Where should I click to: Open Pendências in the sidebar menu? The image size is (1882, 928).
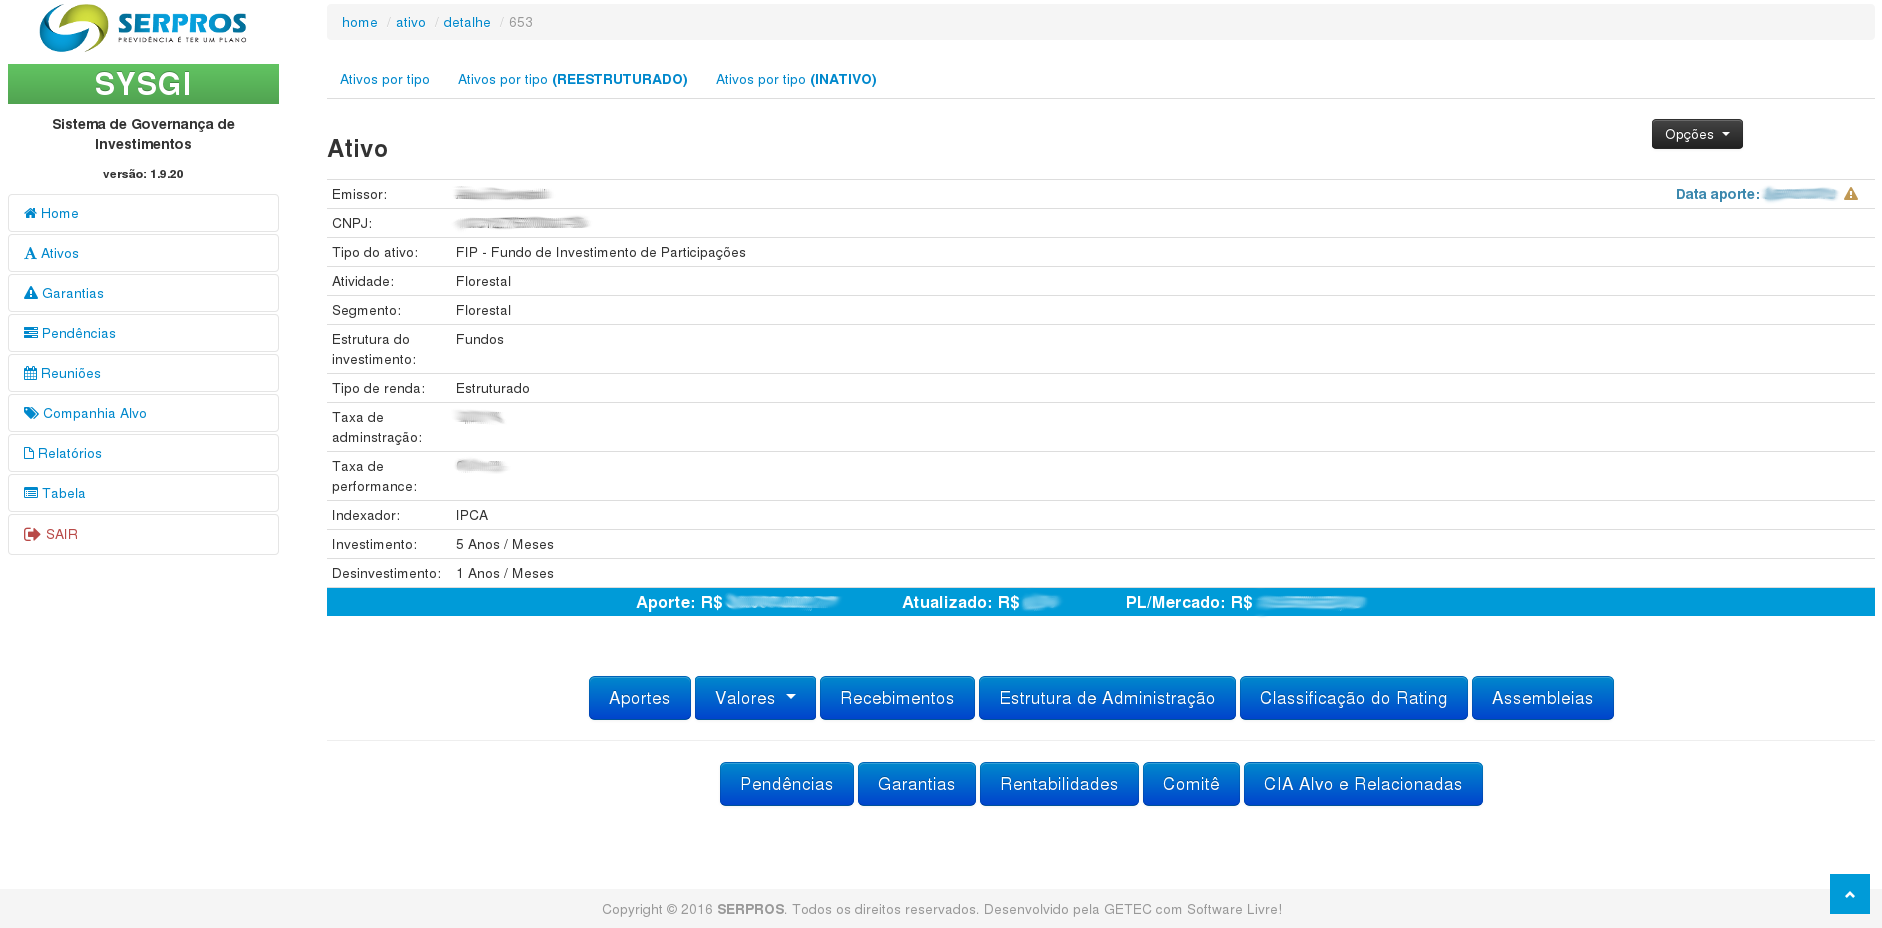tap(78, 333)
